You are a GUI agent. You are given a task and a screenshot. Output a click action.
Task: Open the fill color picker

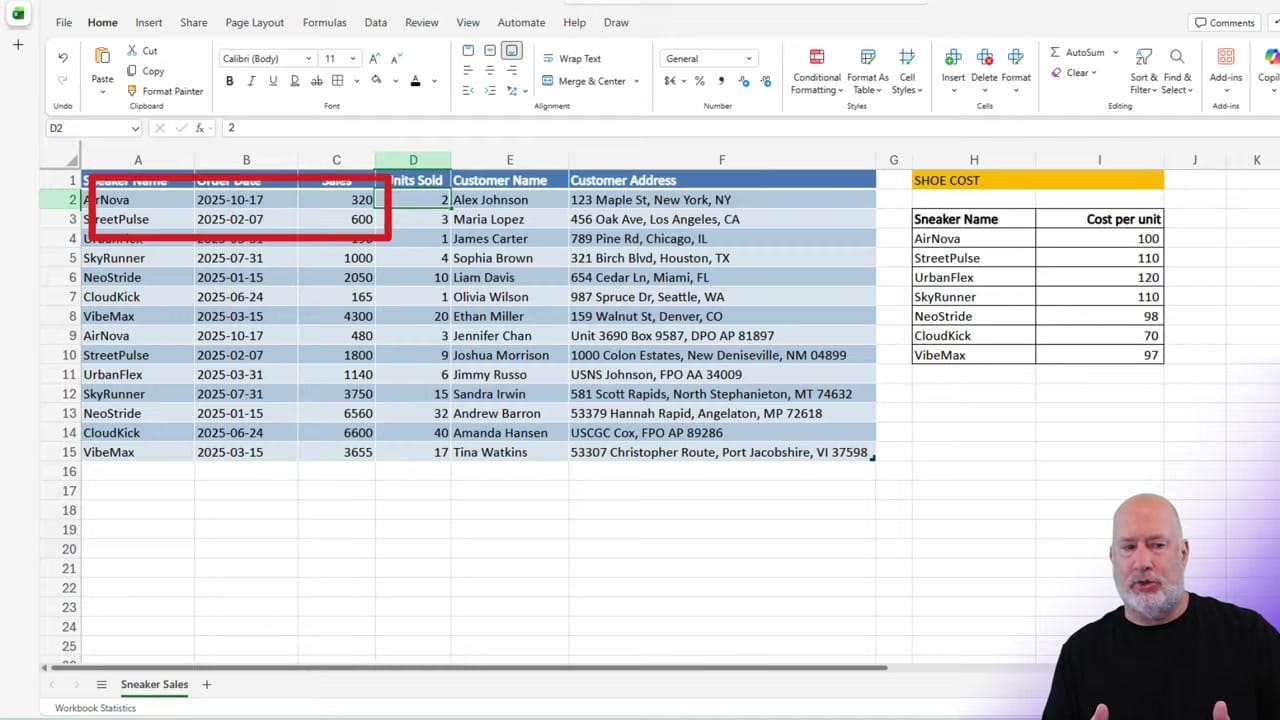376,80
